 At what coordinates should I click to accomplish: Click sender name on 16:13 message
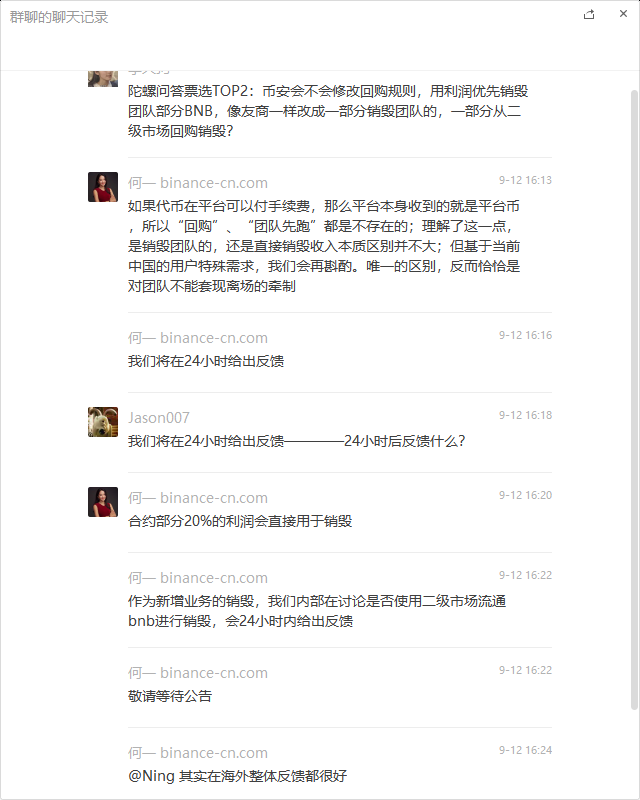[198, 183]
